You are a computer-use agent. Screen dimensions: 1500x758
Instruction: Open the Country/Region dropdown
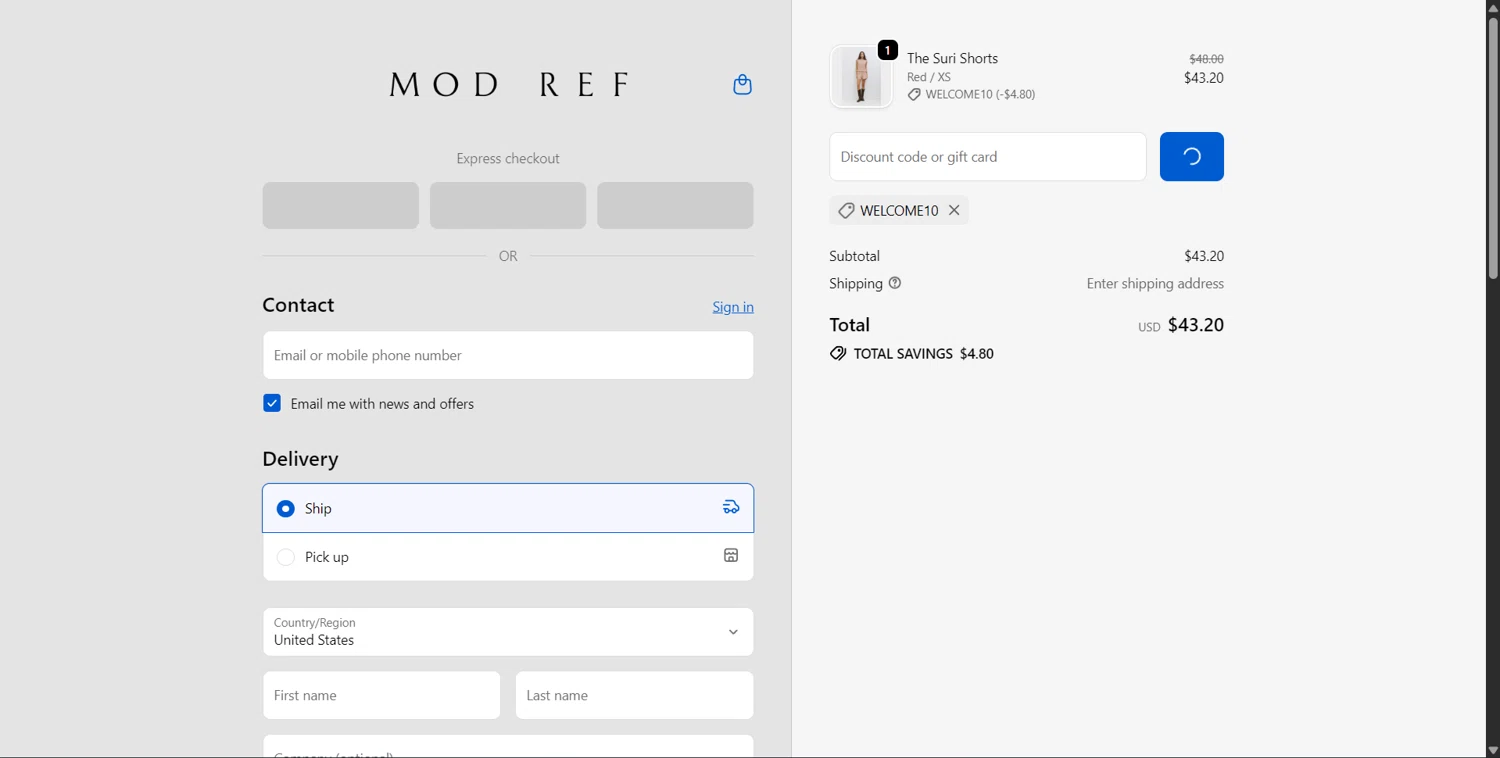tap(508, 632)
